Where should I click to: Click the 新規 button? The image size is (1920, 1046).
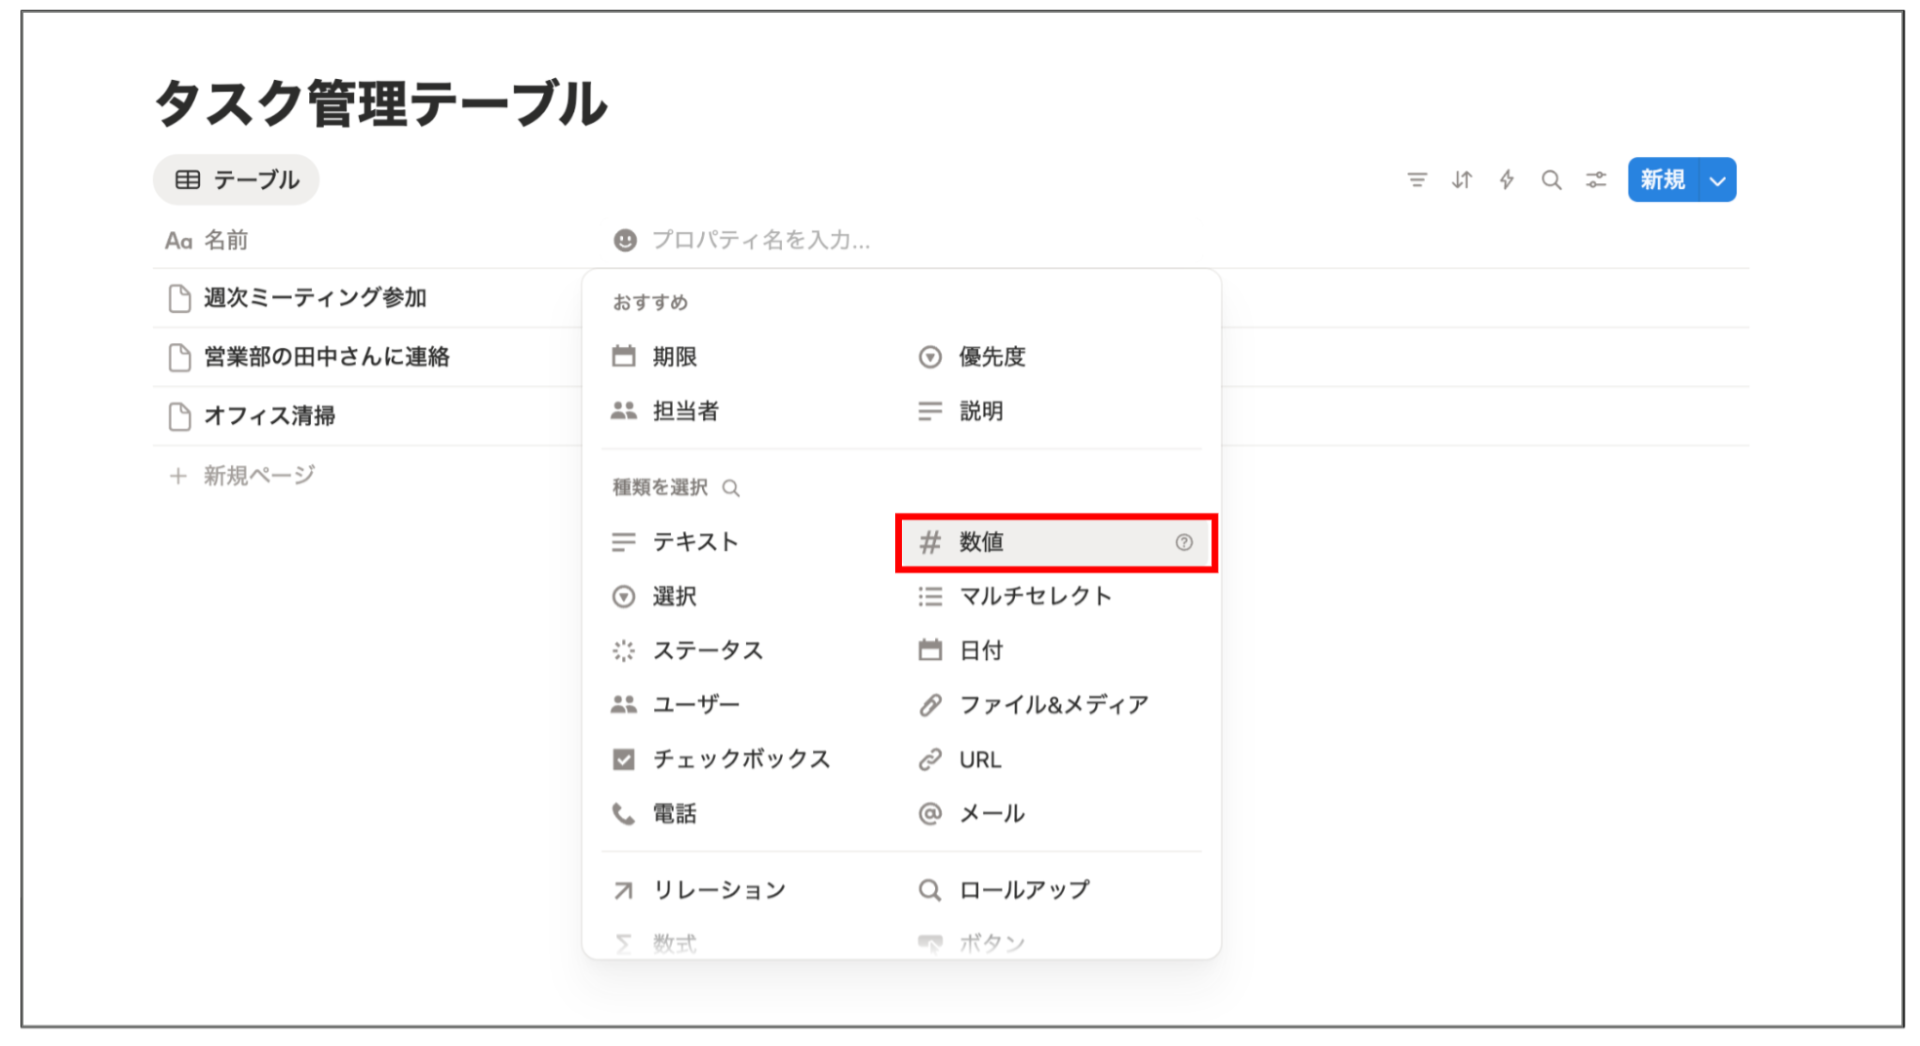1663,180
